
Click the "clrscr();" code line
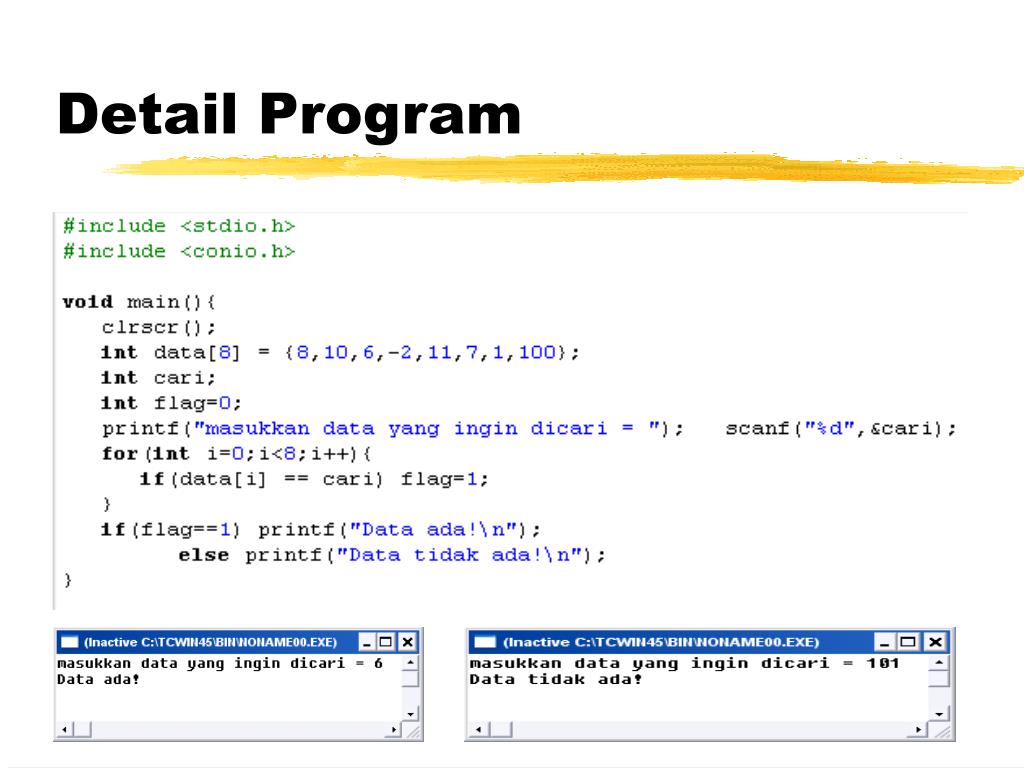pyautogui.click(x=158, y=327)
